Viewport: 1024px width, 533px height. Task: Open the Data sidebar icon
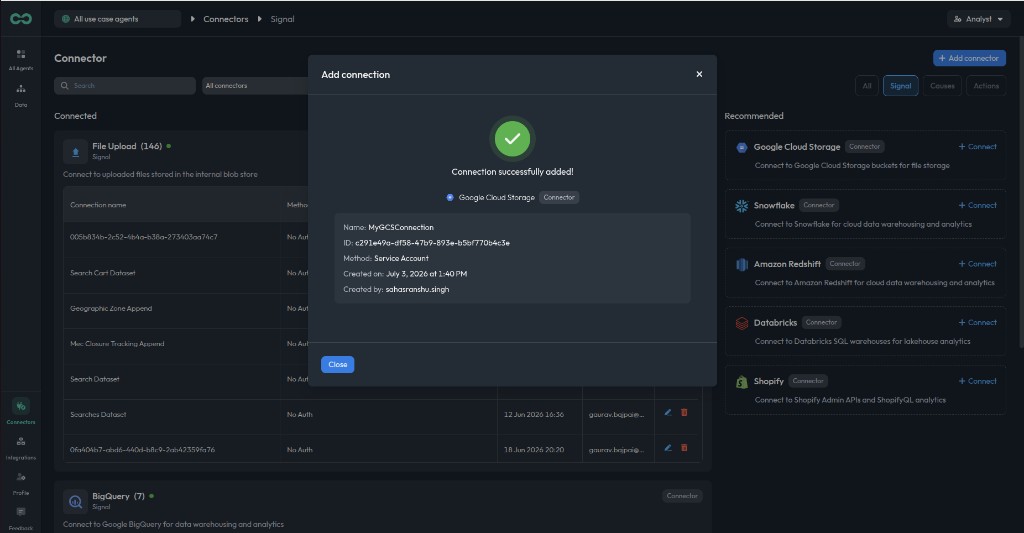(x=21, y=95)
